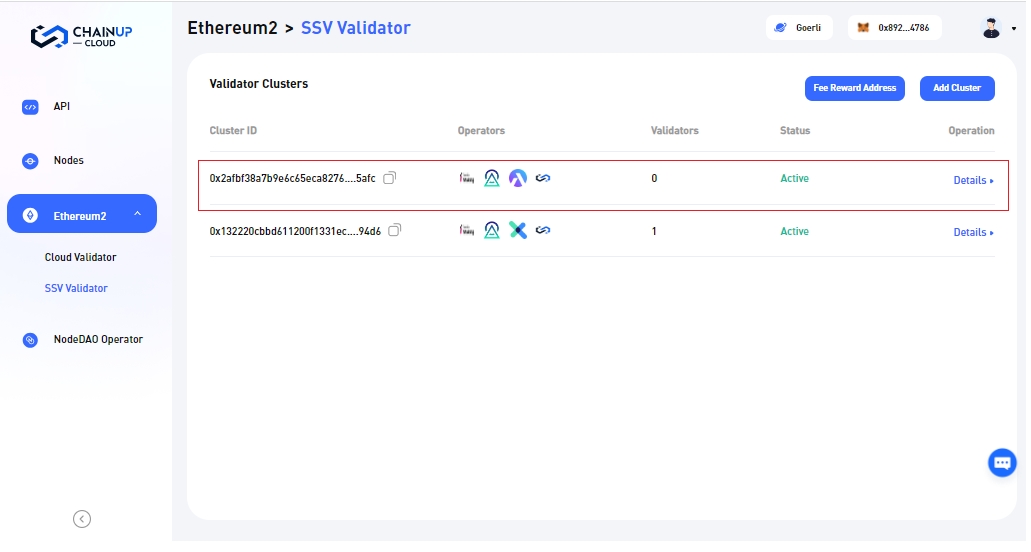1031x552 pixels.
Task: Copy the 0x2afbf38a cluster ID
Action: tap(390, 178)
